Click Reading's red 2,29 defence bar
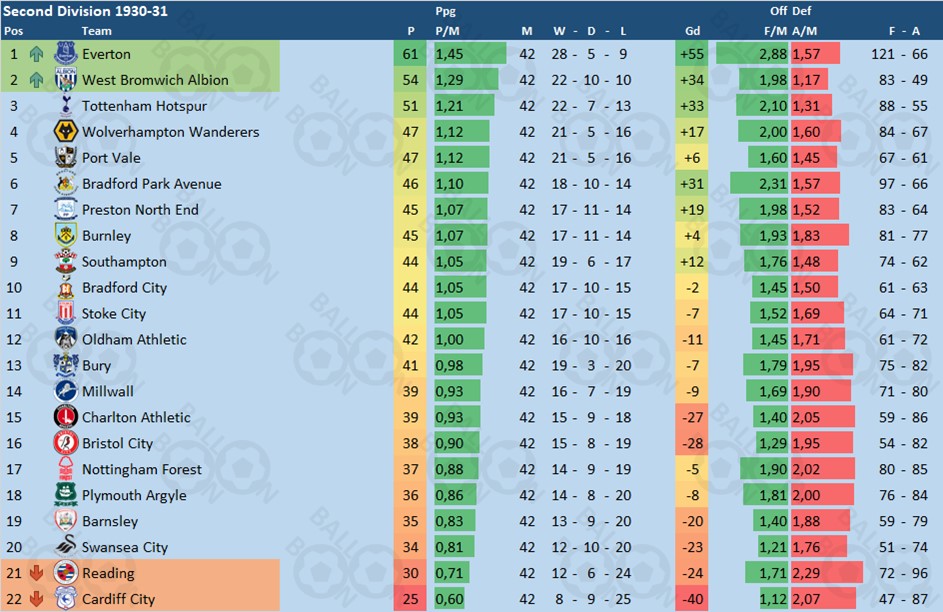943x612 pixels. click(x=827, y=573)
